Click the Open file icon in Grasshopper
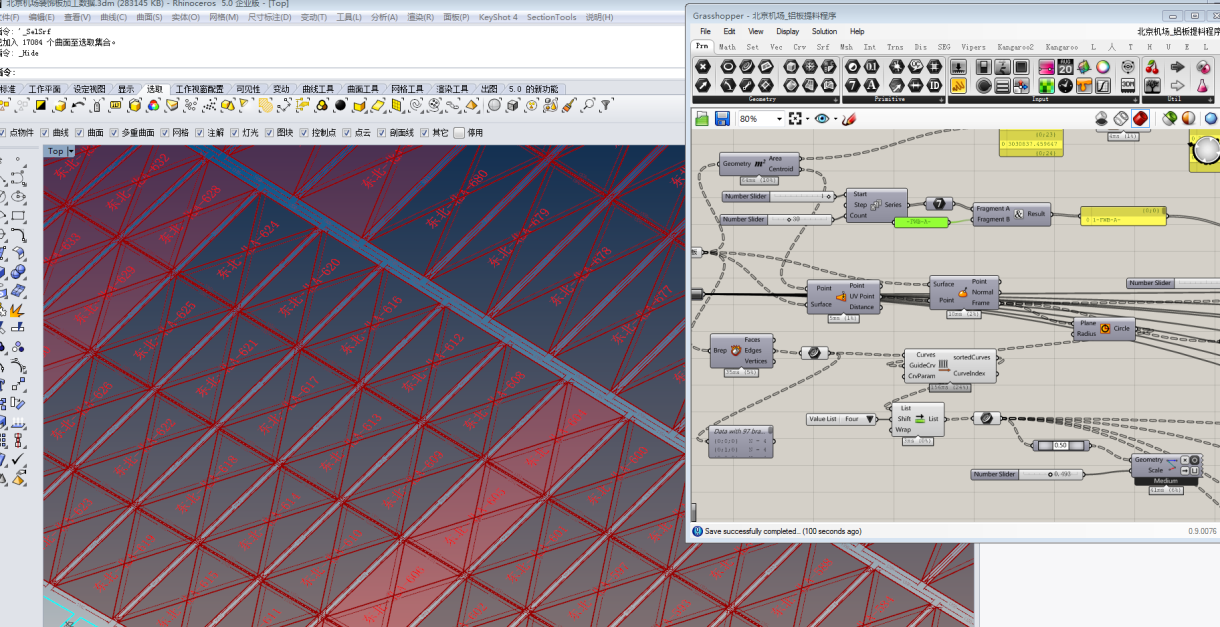The image size is (1220, 627). [702, 119]
